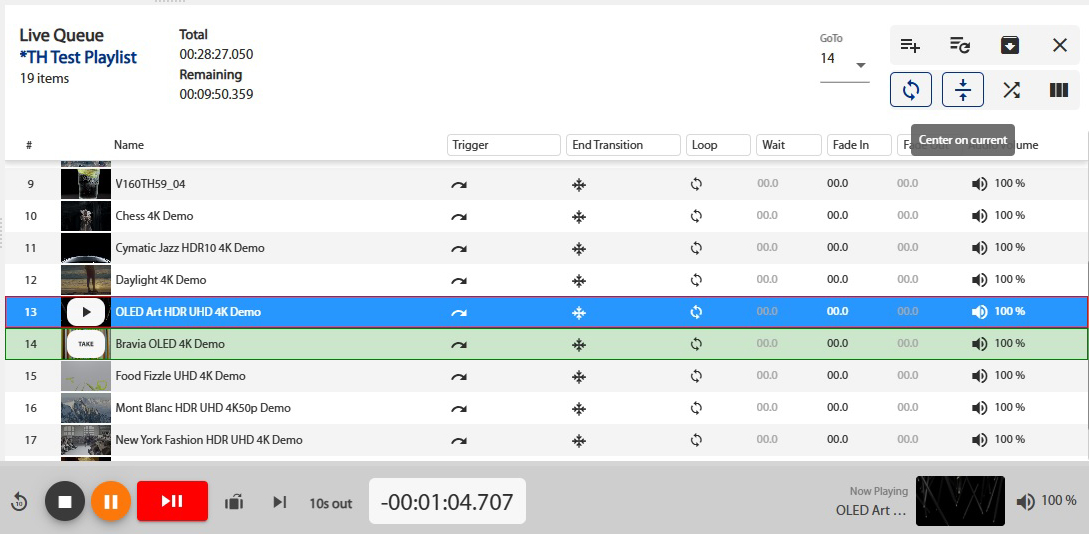Select Cymatic Jazz HDR10 4K Demo
This screenshot has width=1089, height=534.
pos(546,248)
